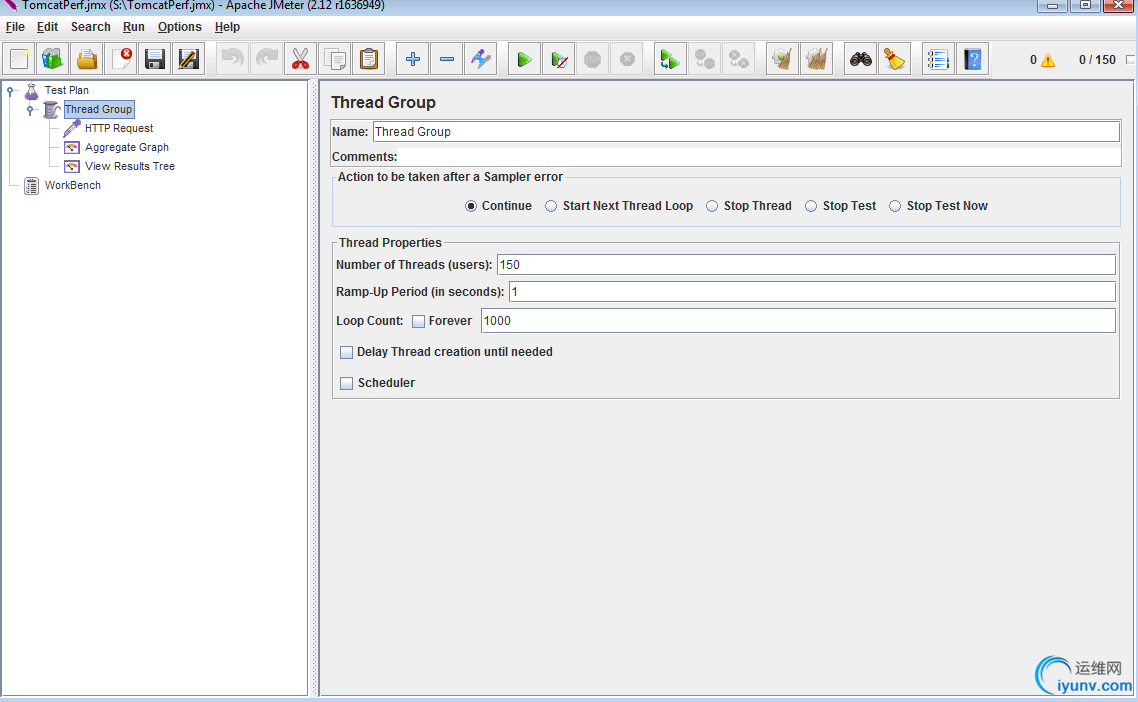This screenshot has width=1138, height=702.
Task: Click the Number of Threads field
Action: coord(806,264)
